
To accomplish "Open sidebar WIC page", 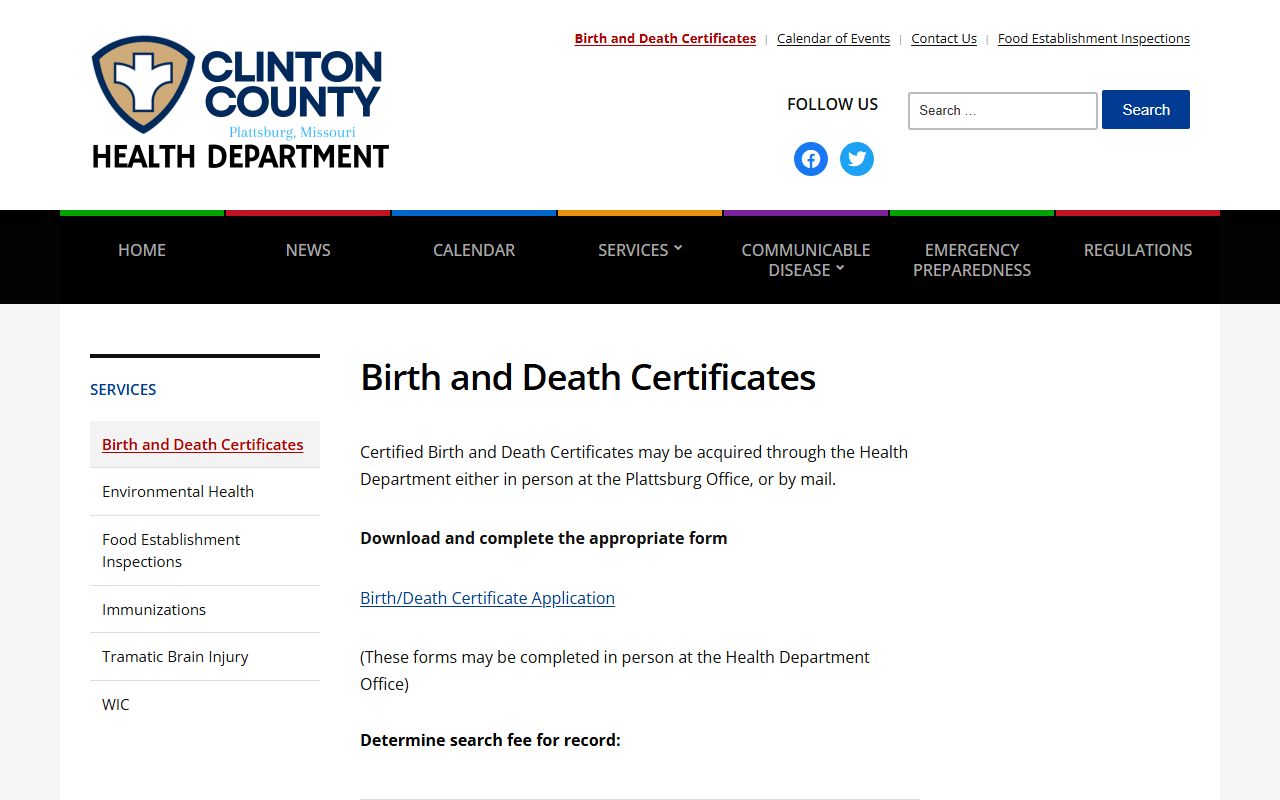I will (x=116, y=705).
